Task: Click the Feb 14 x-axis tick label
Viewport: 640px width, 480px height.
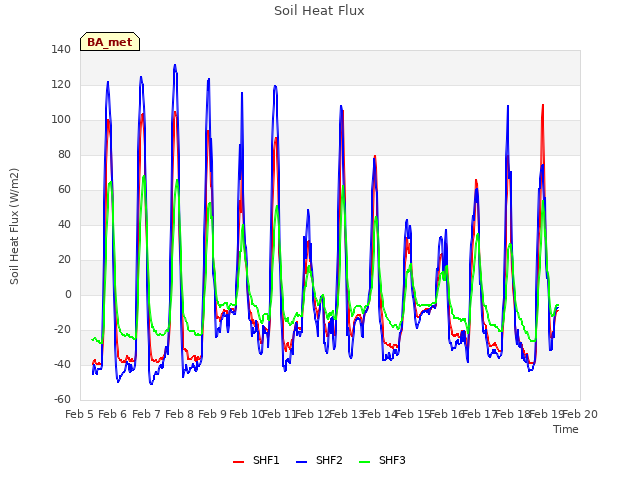Action: coord(380,414)
